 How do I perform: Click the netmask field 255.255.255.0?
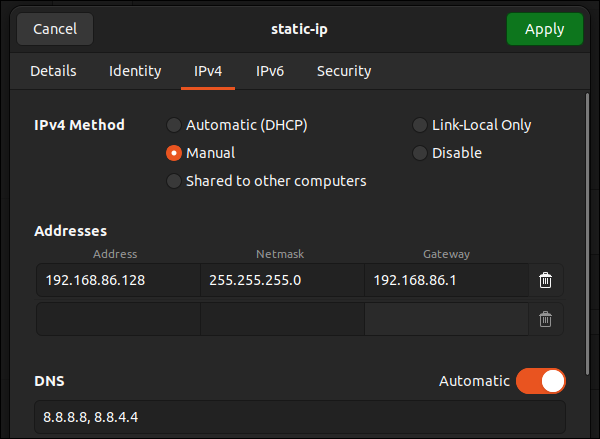pos(282,280)
